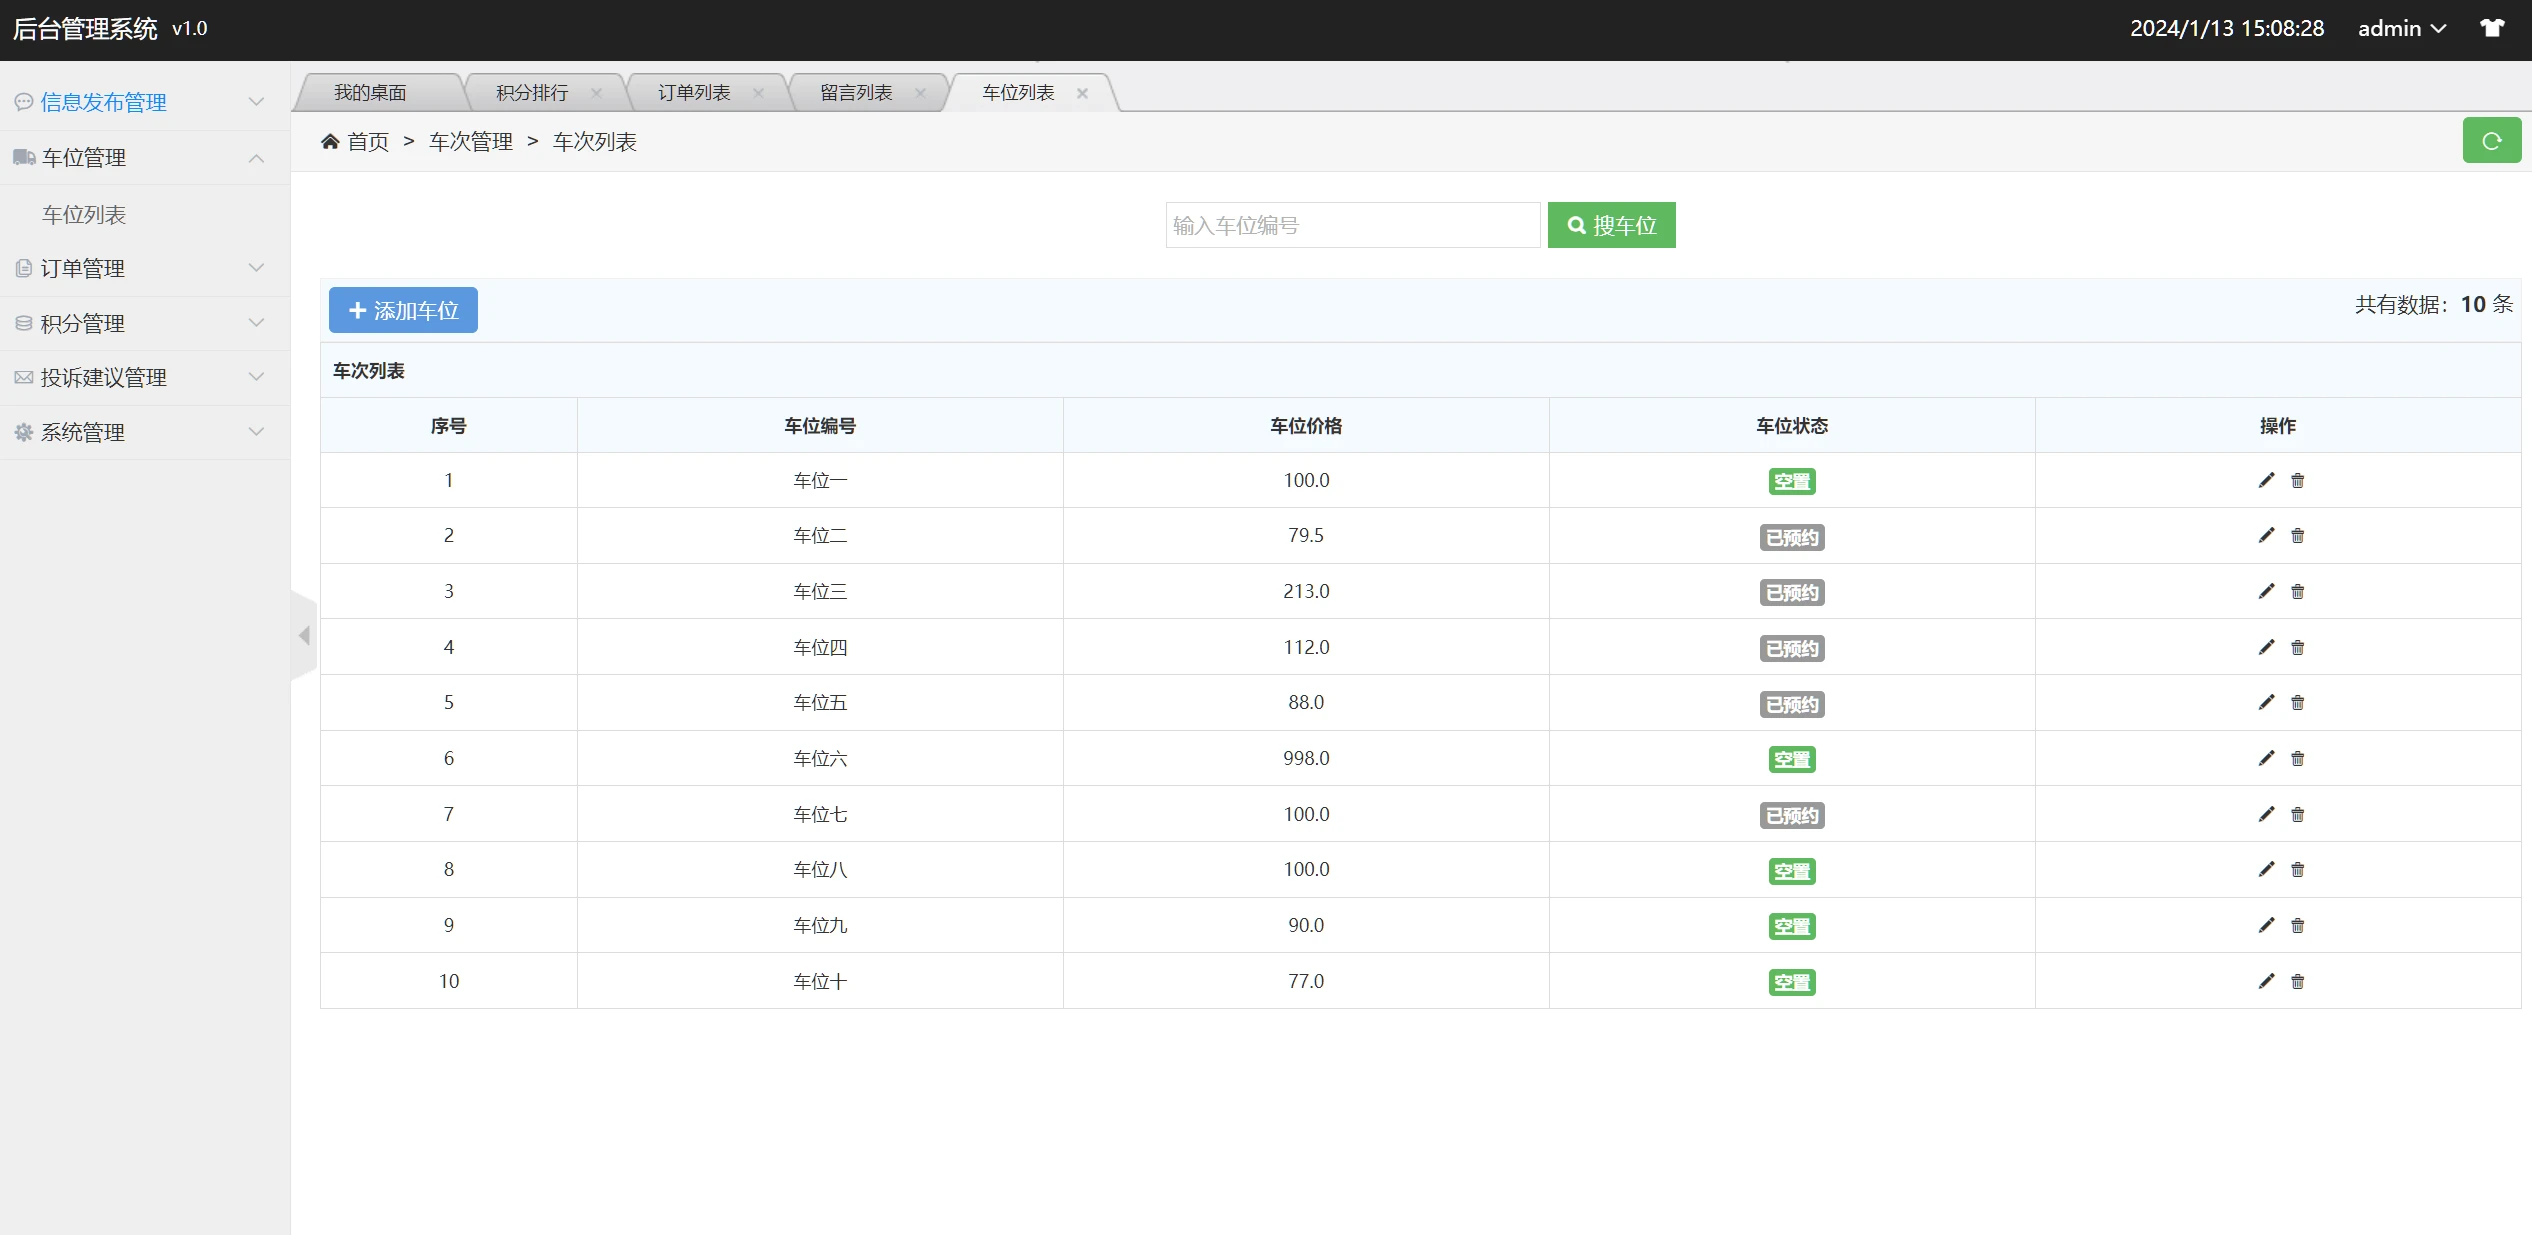
Task: Collapse sidebar using the left arrow handle
Action: [304, 635]
